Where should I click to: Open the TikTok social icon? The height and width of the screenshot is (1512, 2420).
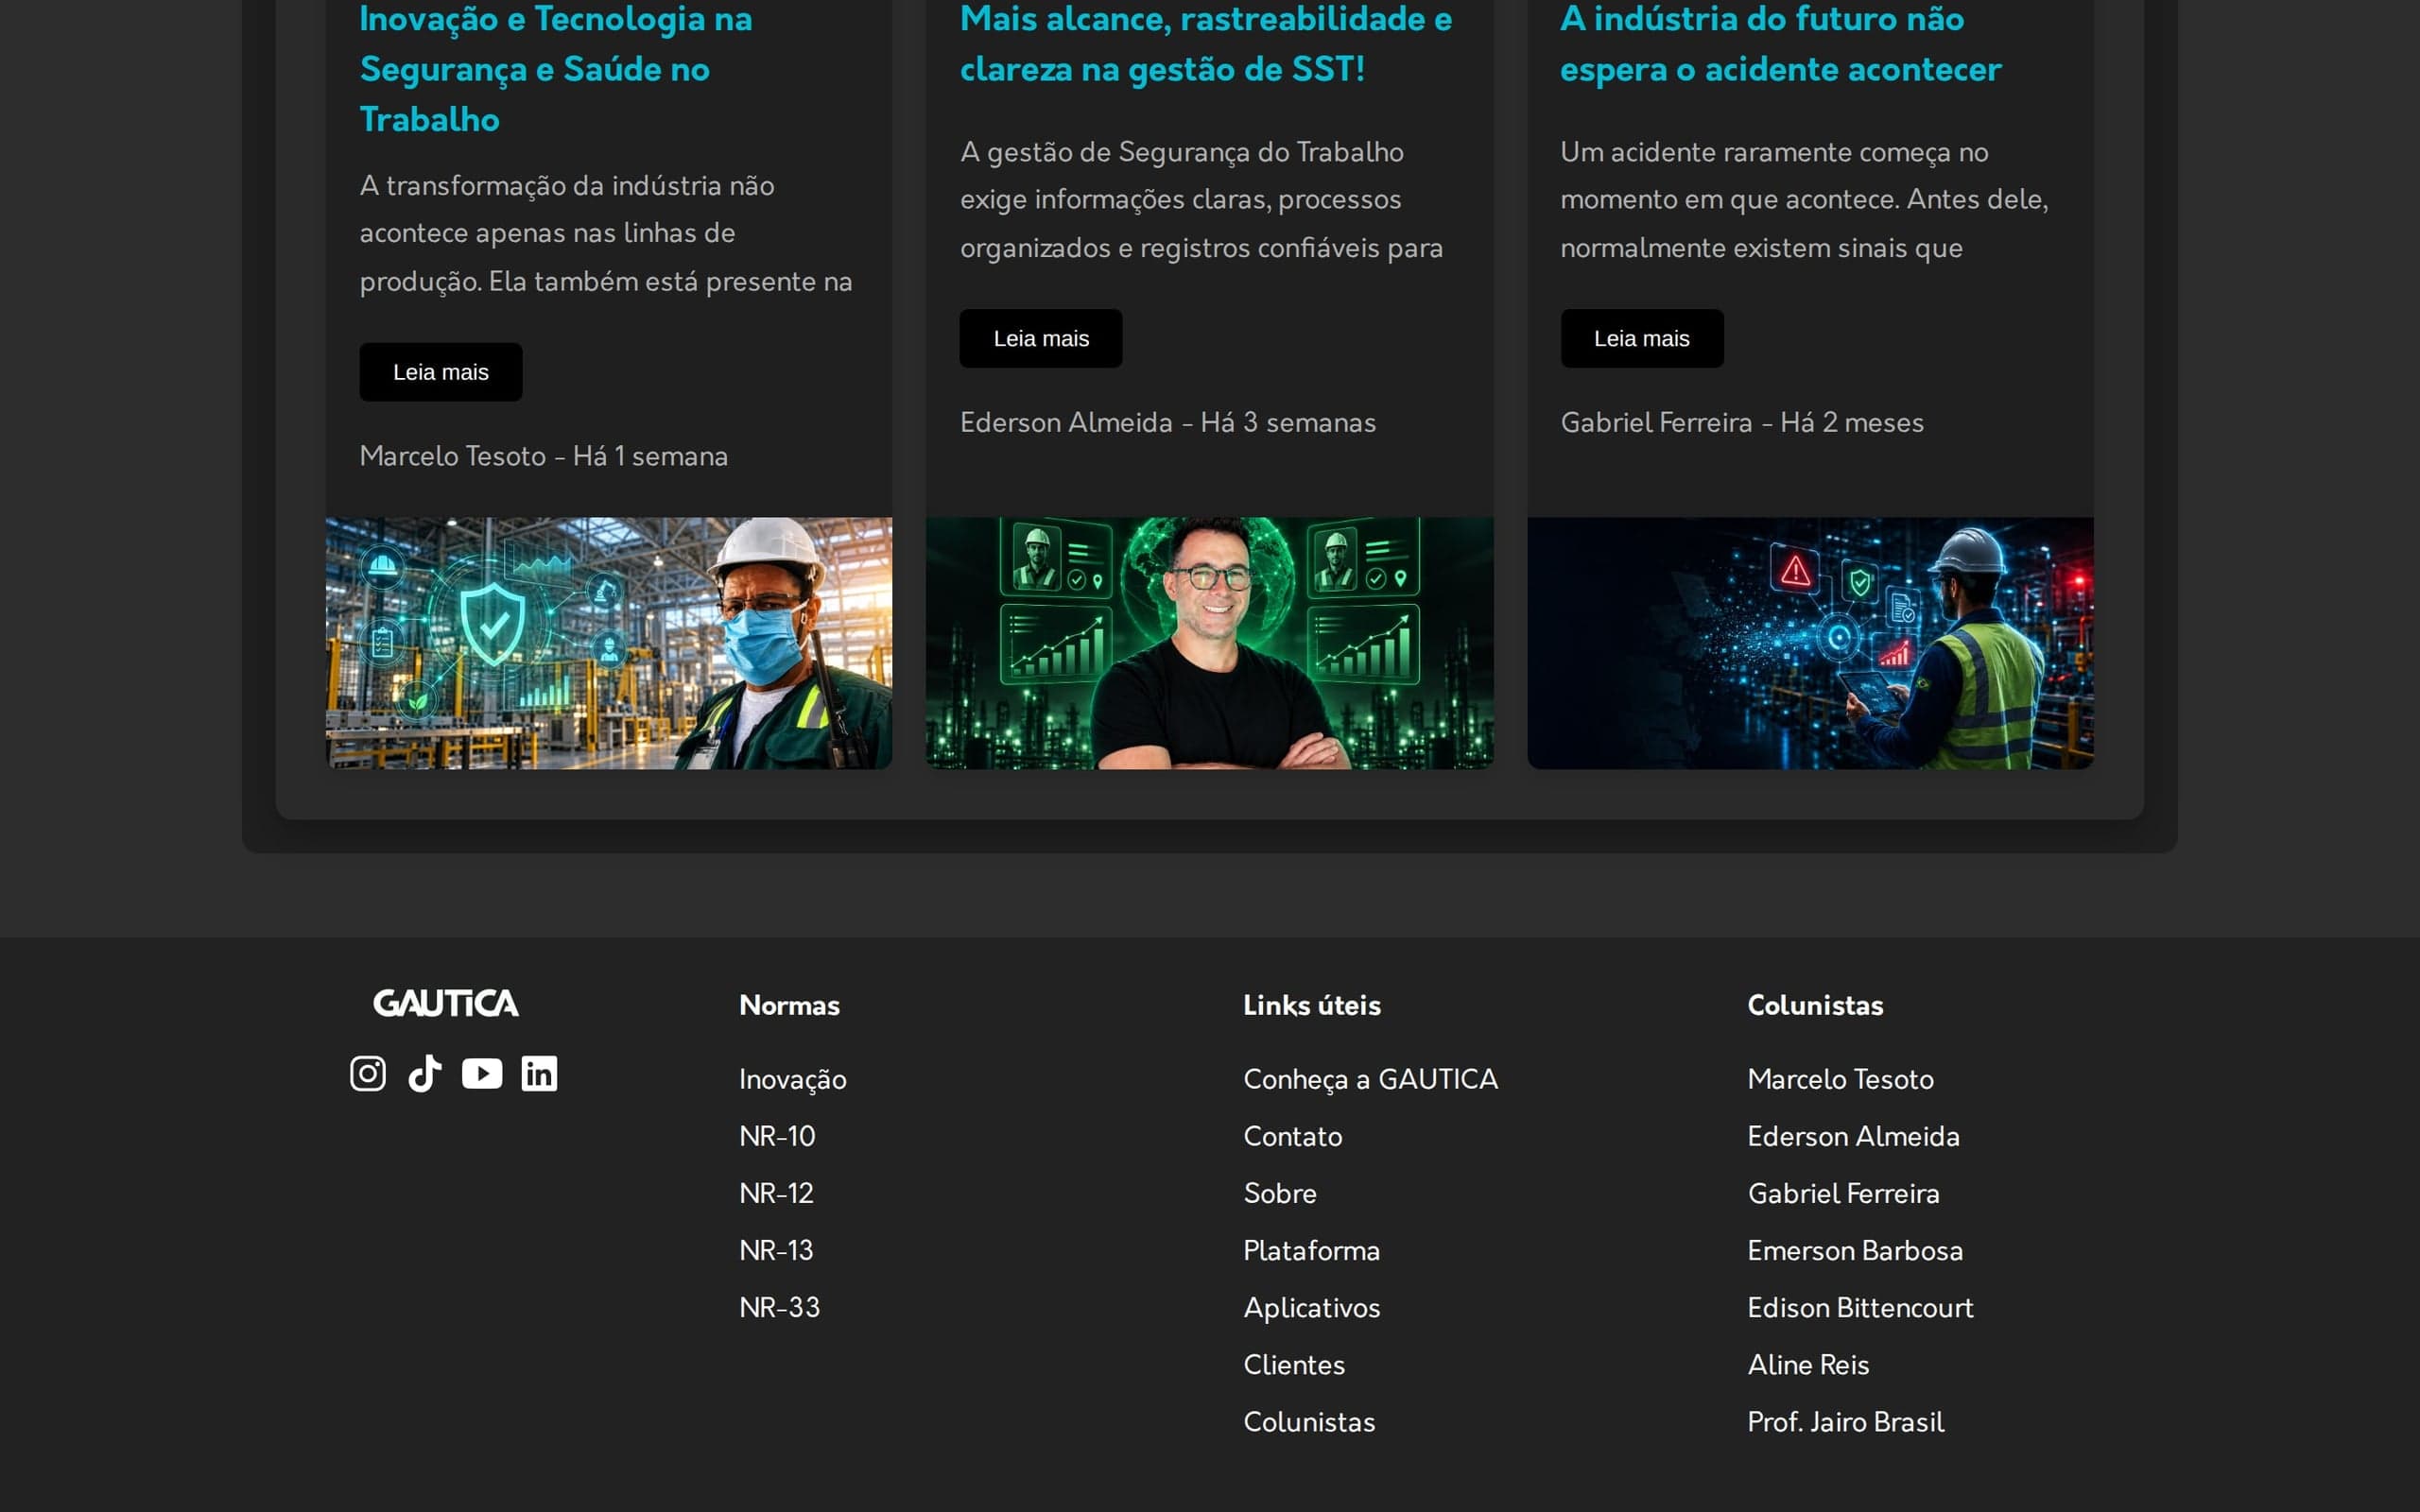(x=425, y=1073)
